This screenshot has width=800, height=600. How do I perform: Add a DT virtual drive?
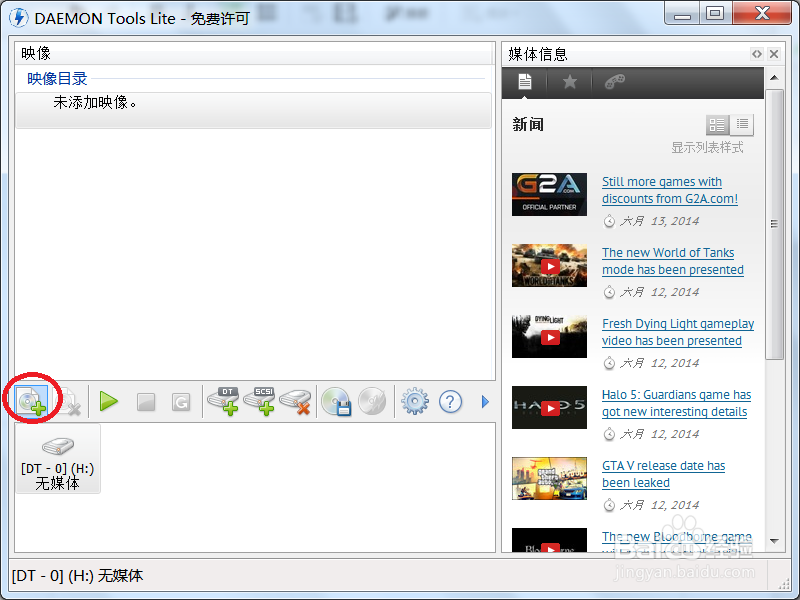pos(223,402)
